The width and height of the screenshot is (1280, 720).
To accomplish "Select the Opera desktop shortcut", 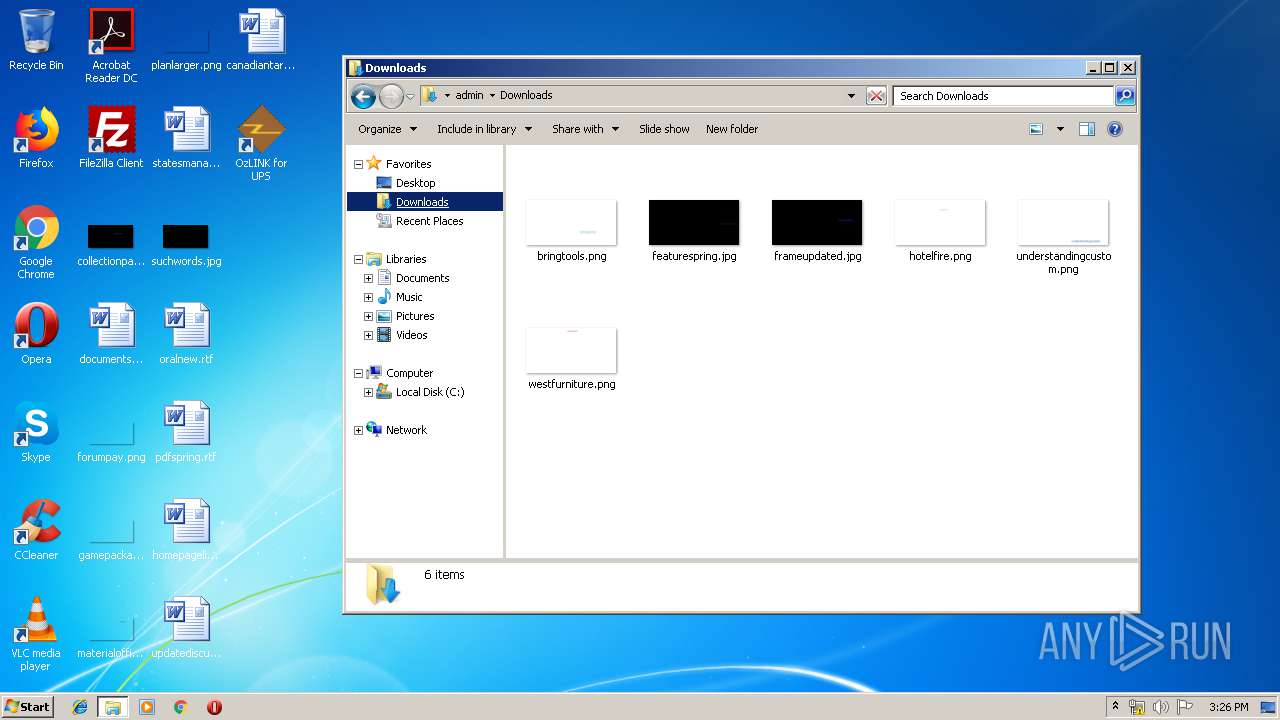I will 36,334.
